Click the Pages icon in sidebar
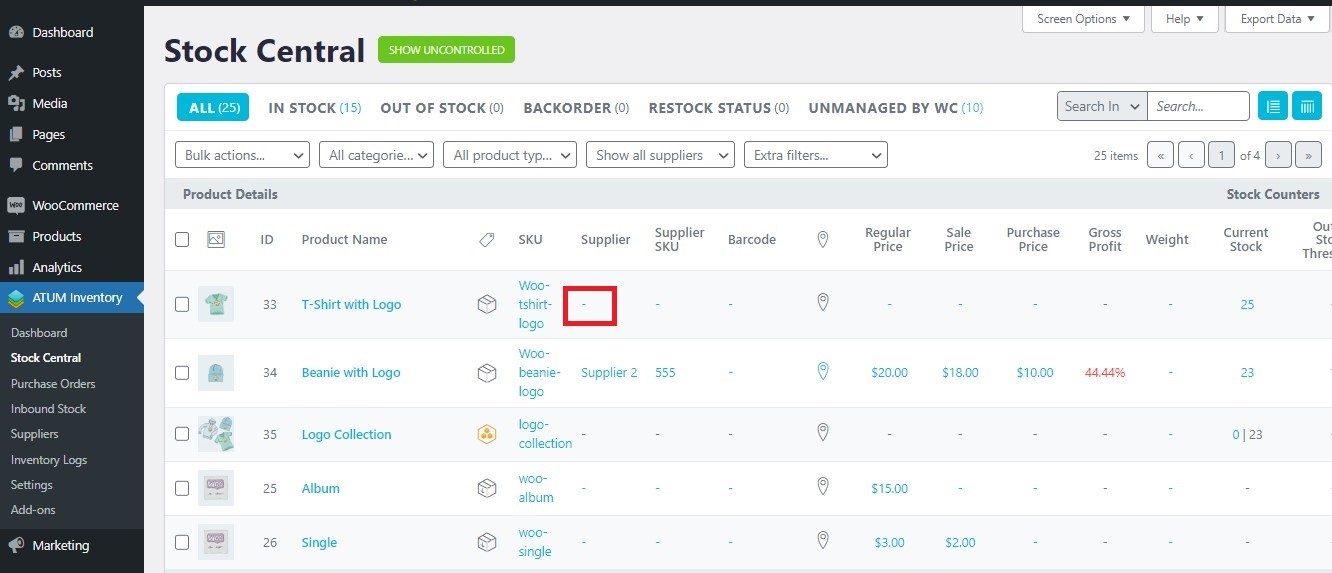 click(x=16, y=134)
